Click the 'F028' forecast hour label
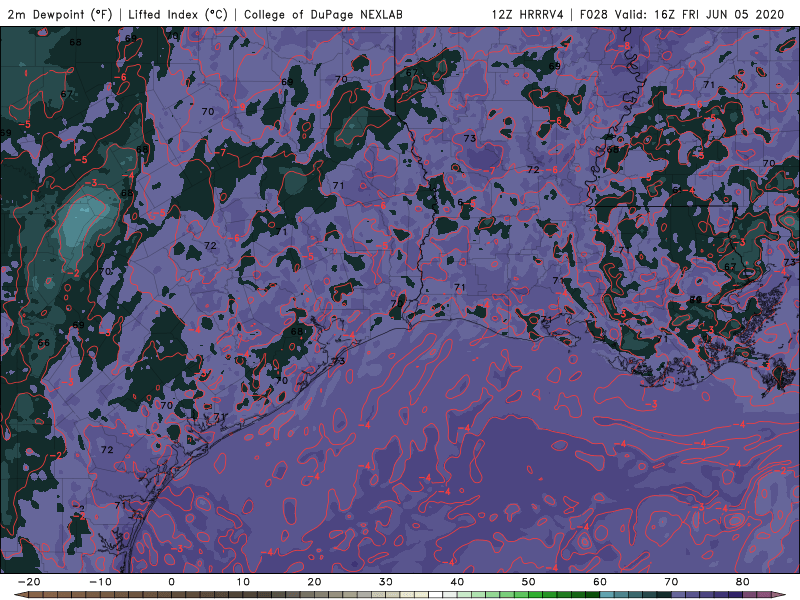 (x=593, y=14)
